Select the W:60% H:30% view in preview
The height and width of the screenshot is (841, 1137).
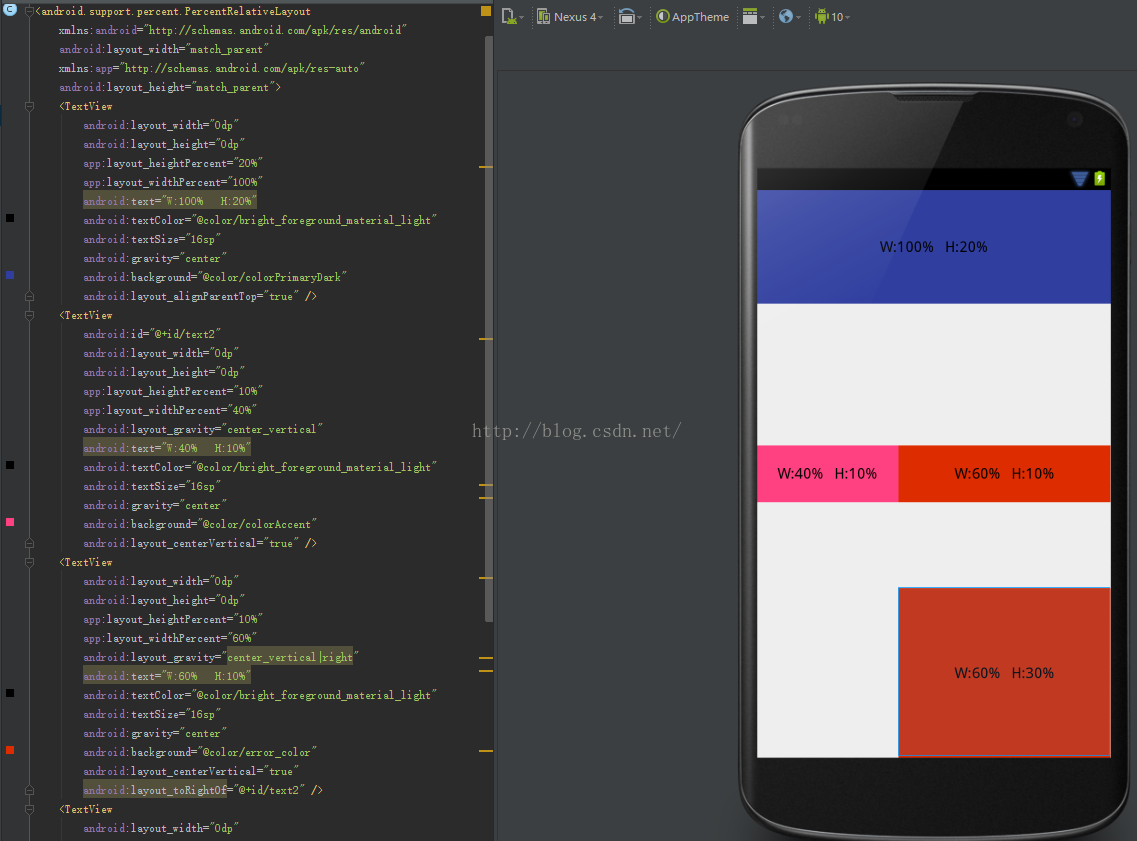pyautogui.click(x=1004, y=672)
